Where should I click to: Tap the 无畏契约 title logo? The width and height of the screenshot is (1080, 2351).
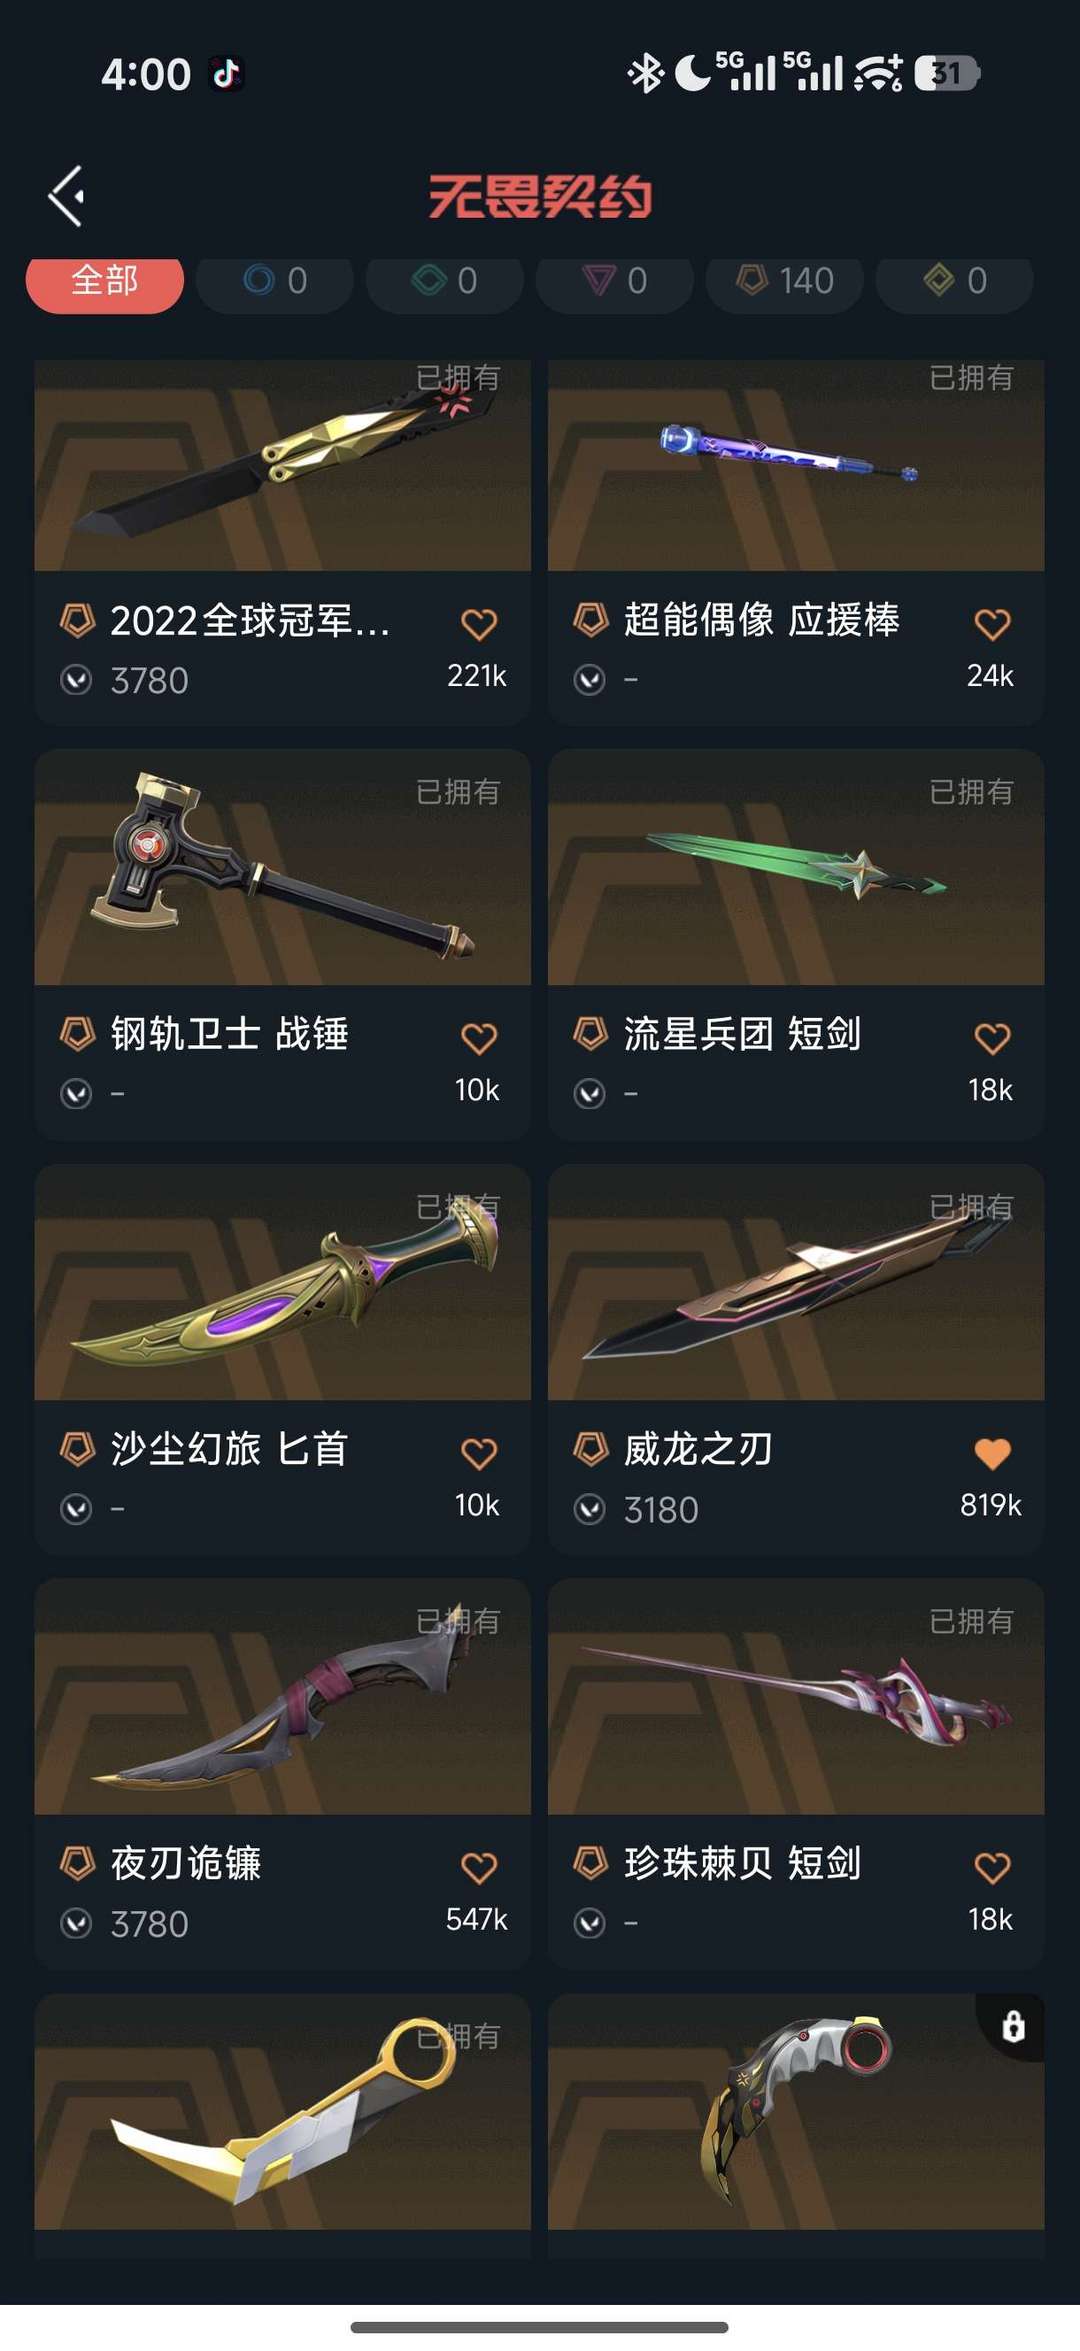click(540, 196)
